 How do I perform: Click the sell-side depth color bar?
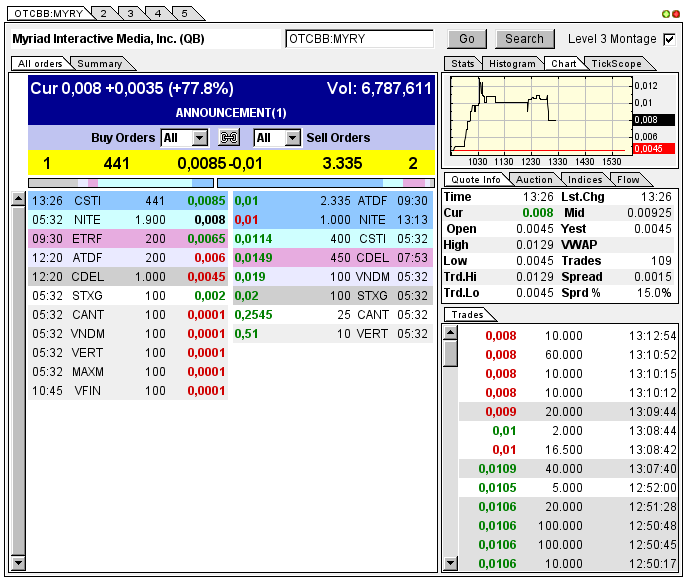tap(326, 183)
